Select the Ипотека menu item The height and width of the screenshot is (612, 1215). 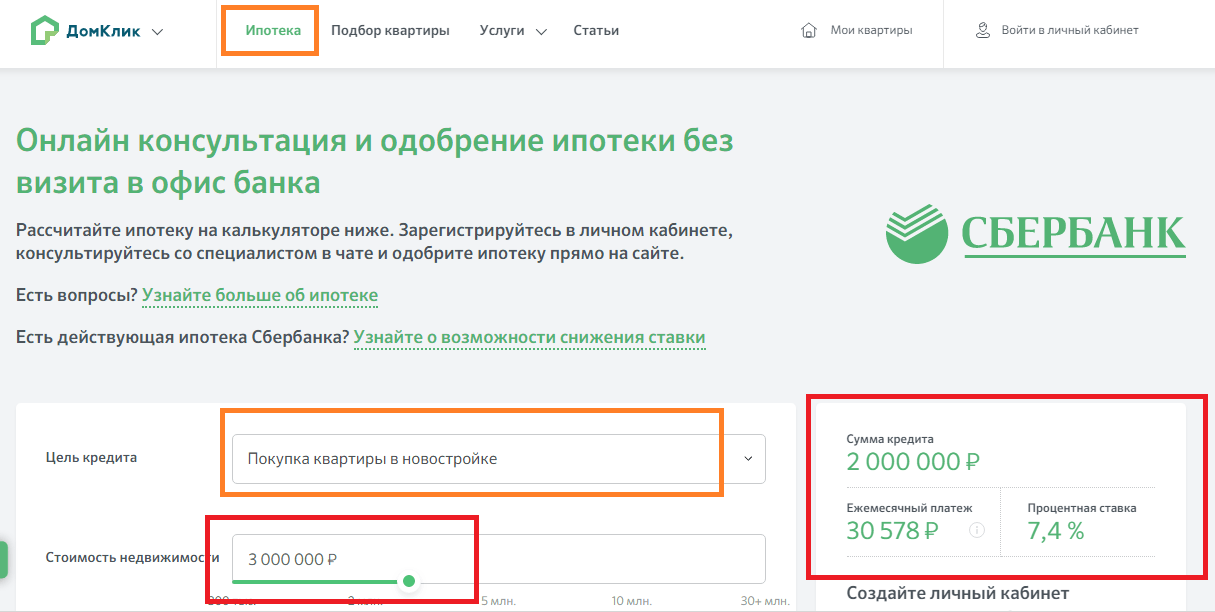tap(273, 31)
